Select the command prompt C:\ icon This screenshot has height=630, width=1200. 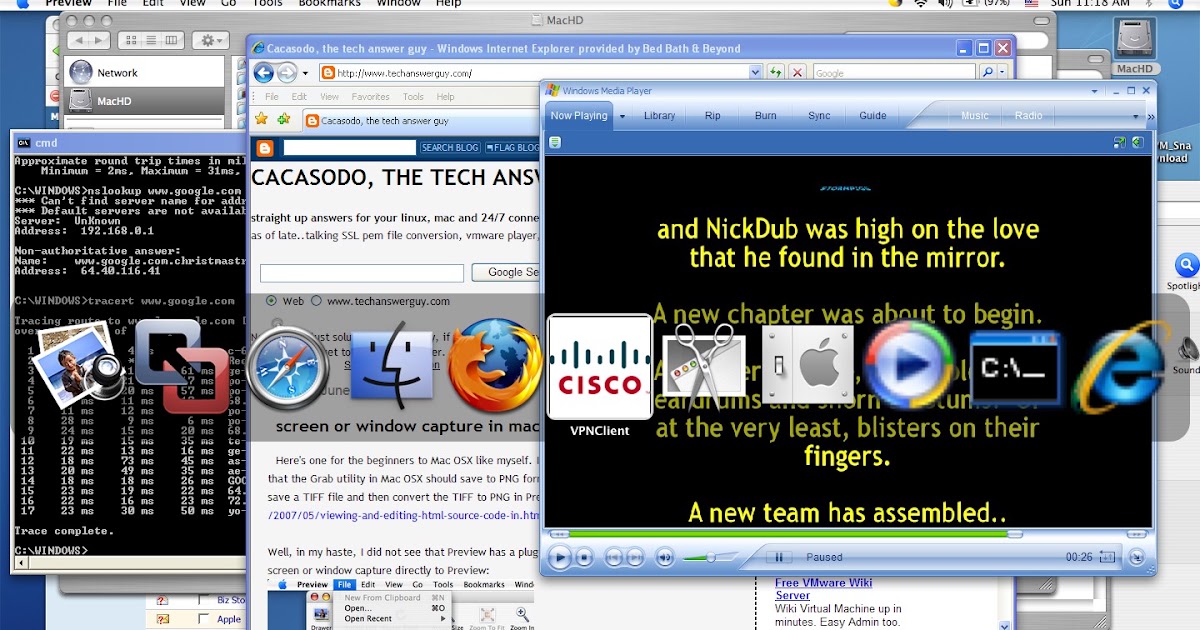click(1016, 368)
